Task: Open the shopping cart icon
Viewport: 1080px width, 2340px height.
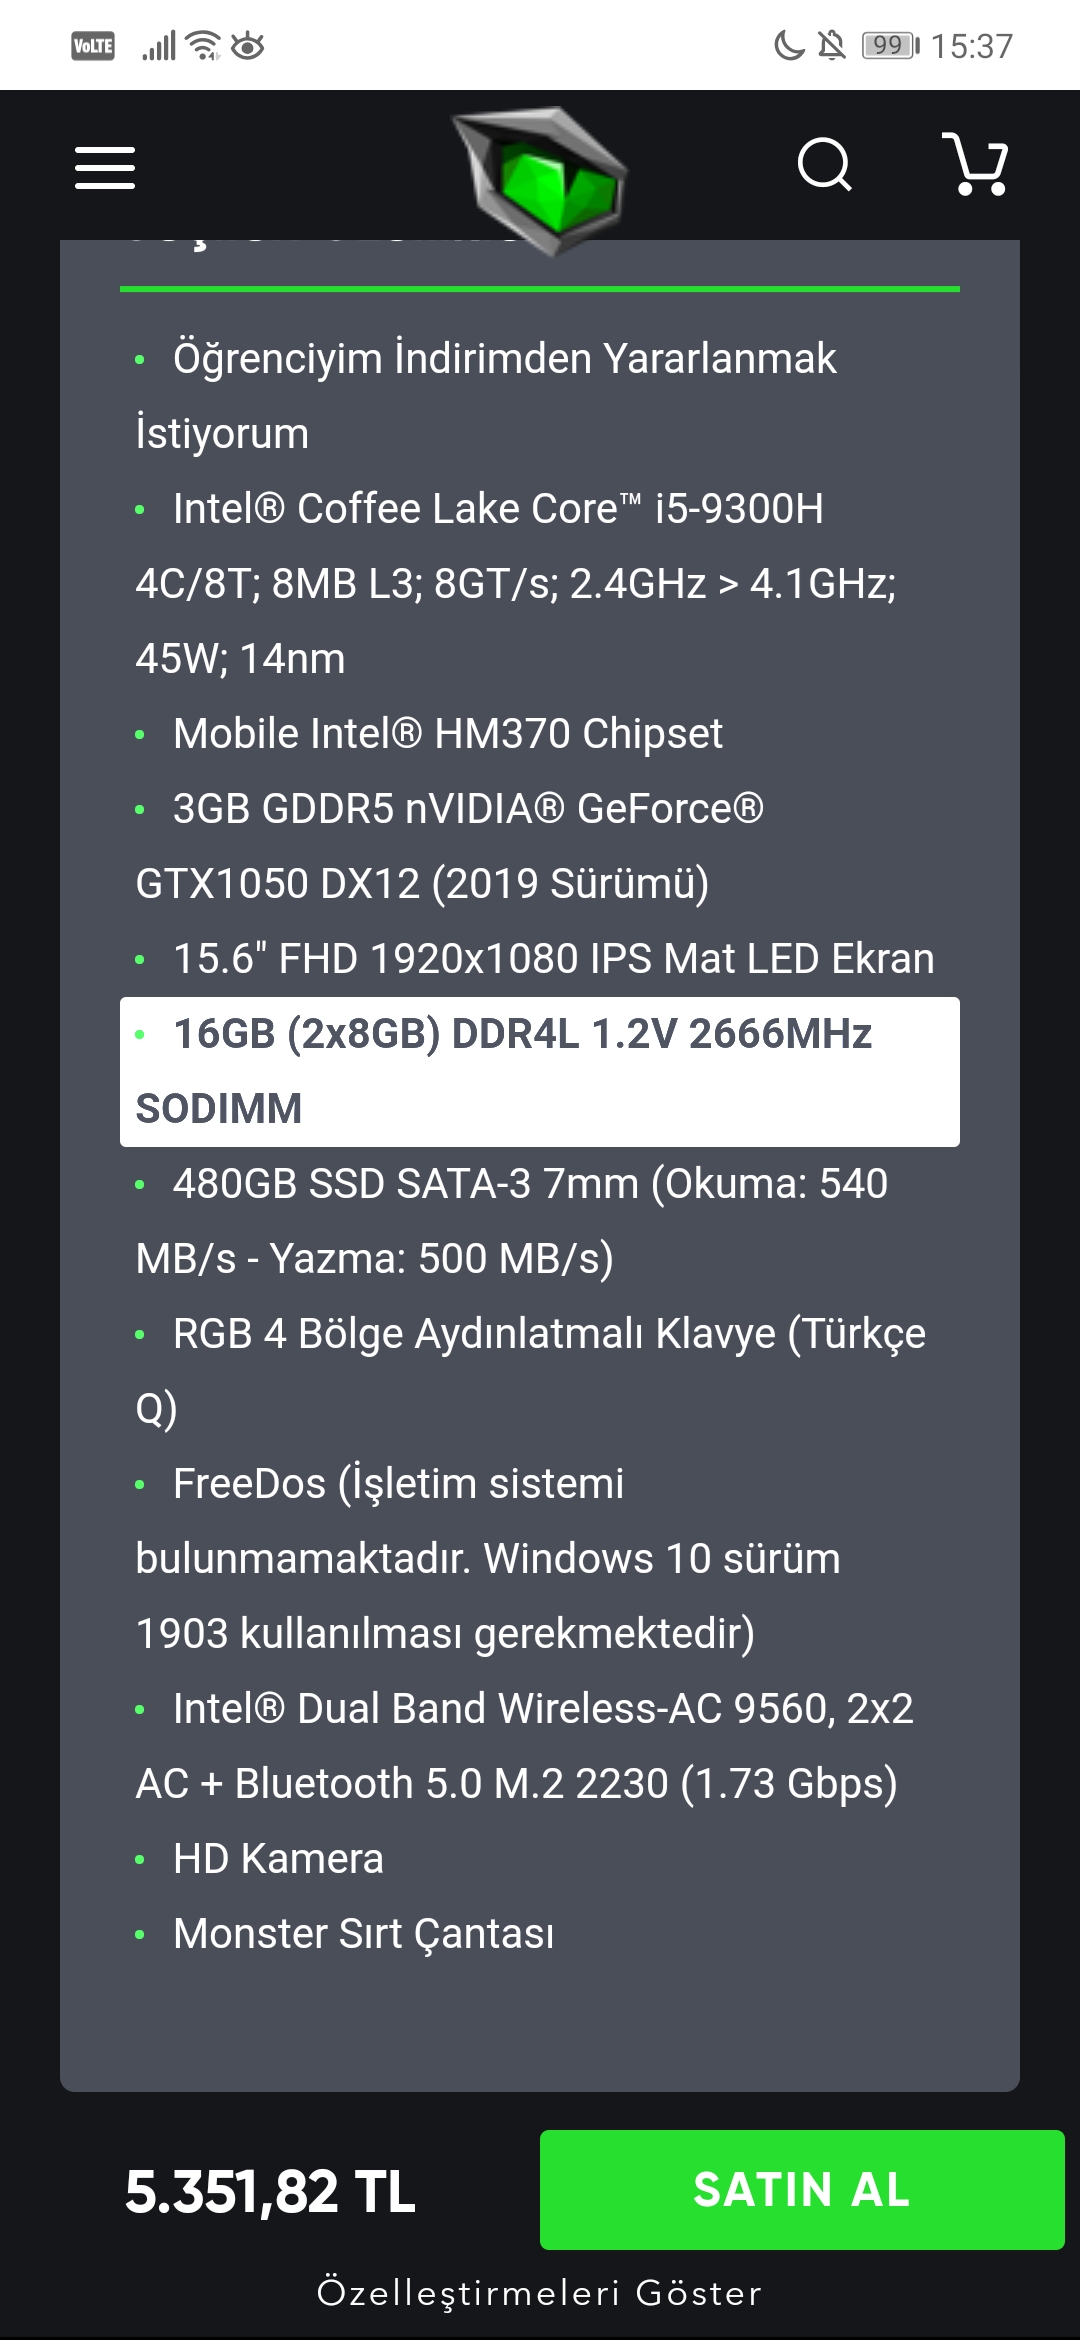Action: click(x=975, y=164)
